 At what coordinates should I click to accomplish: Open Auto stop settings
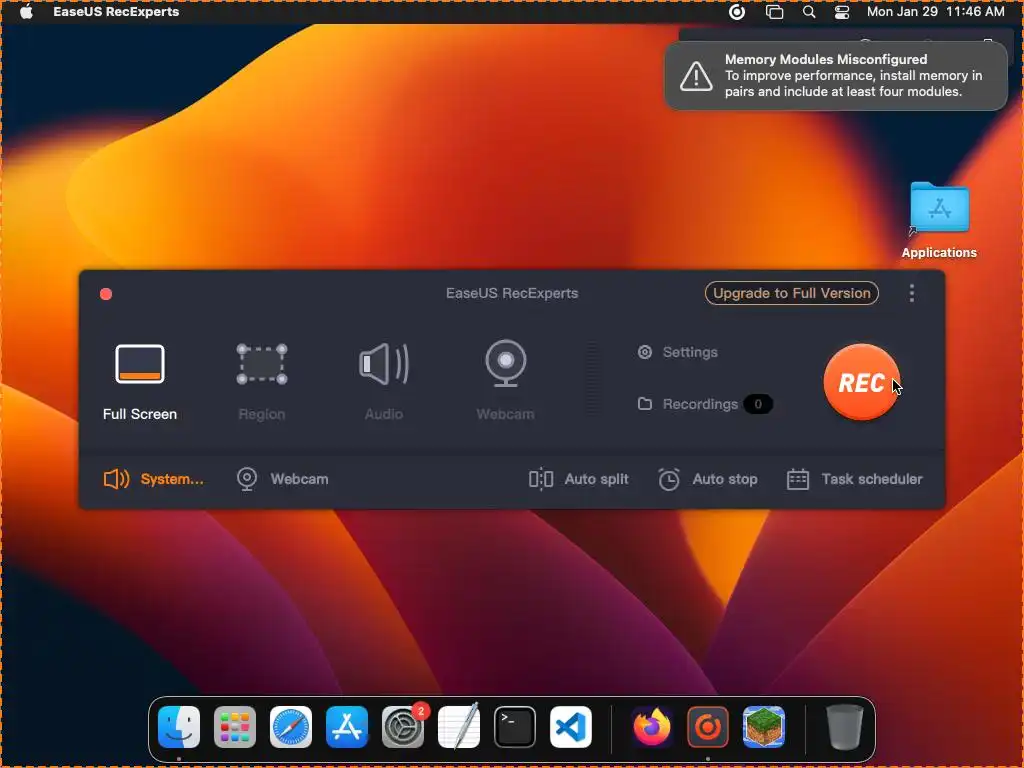point(707,479)
